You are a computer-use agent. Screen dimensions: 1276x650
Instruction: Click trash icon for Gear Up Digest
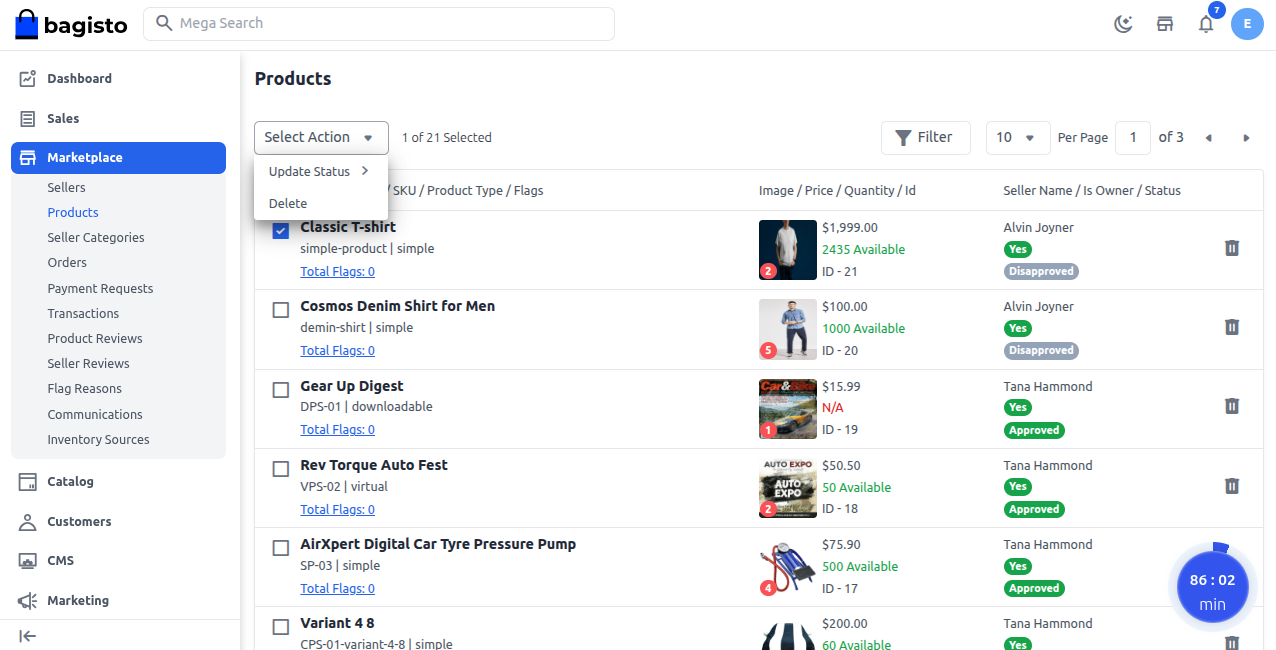pyautogui.click(x=1232, y=406)
